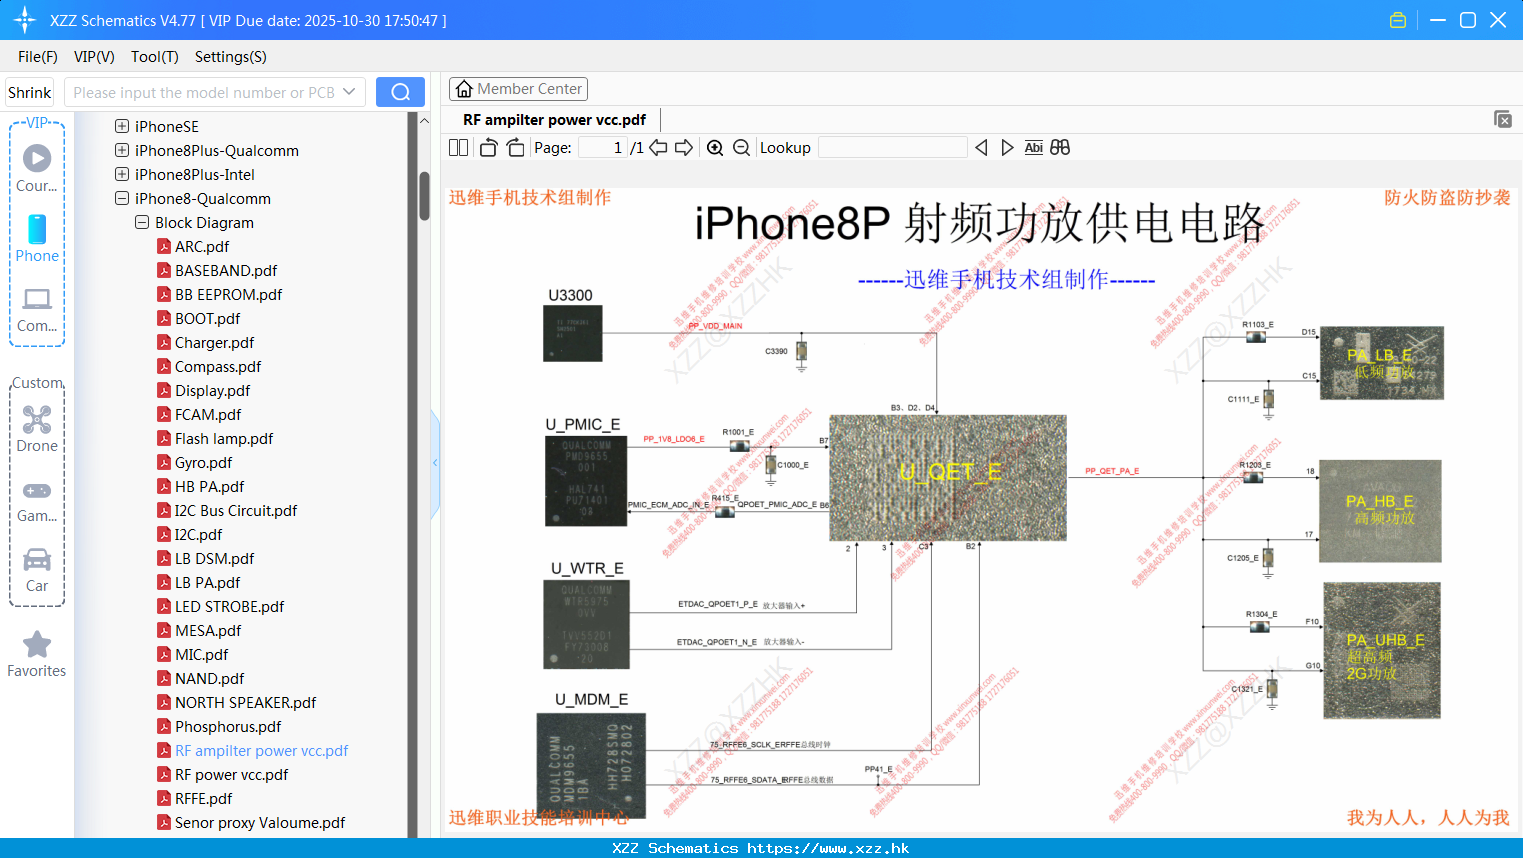Screen dimensions: 1523x858
Task: Select the Car category
Action: [x=37, y=570]
